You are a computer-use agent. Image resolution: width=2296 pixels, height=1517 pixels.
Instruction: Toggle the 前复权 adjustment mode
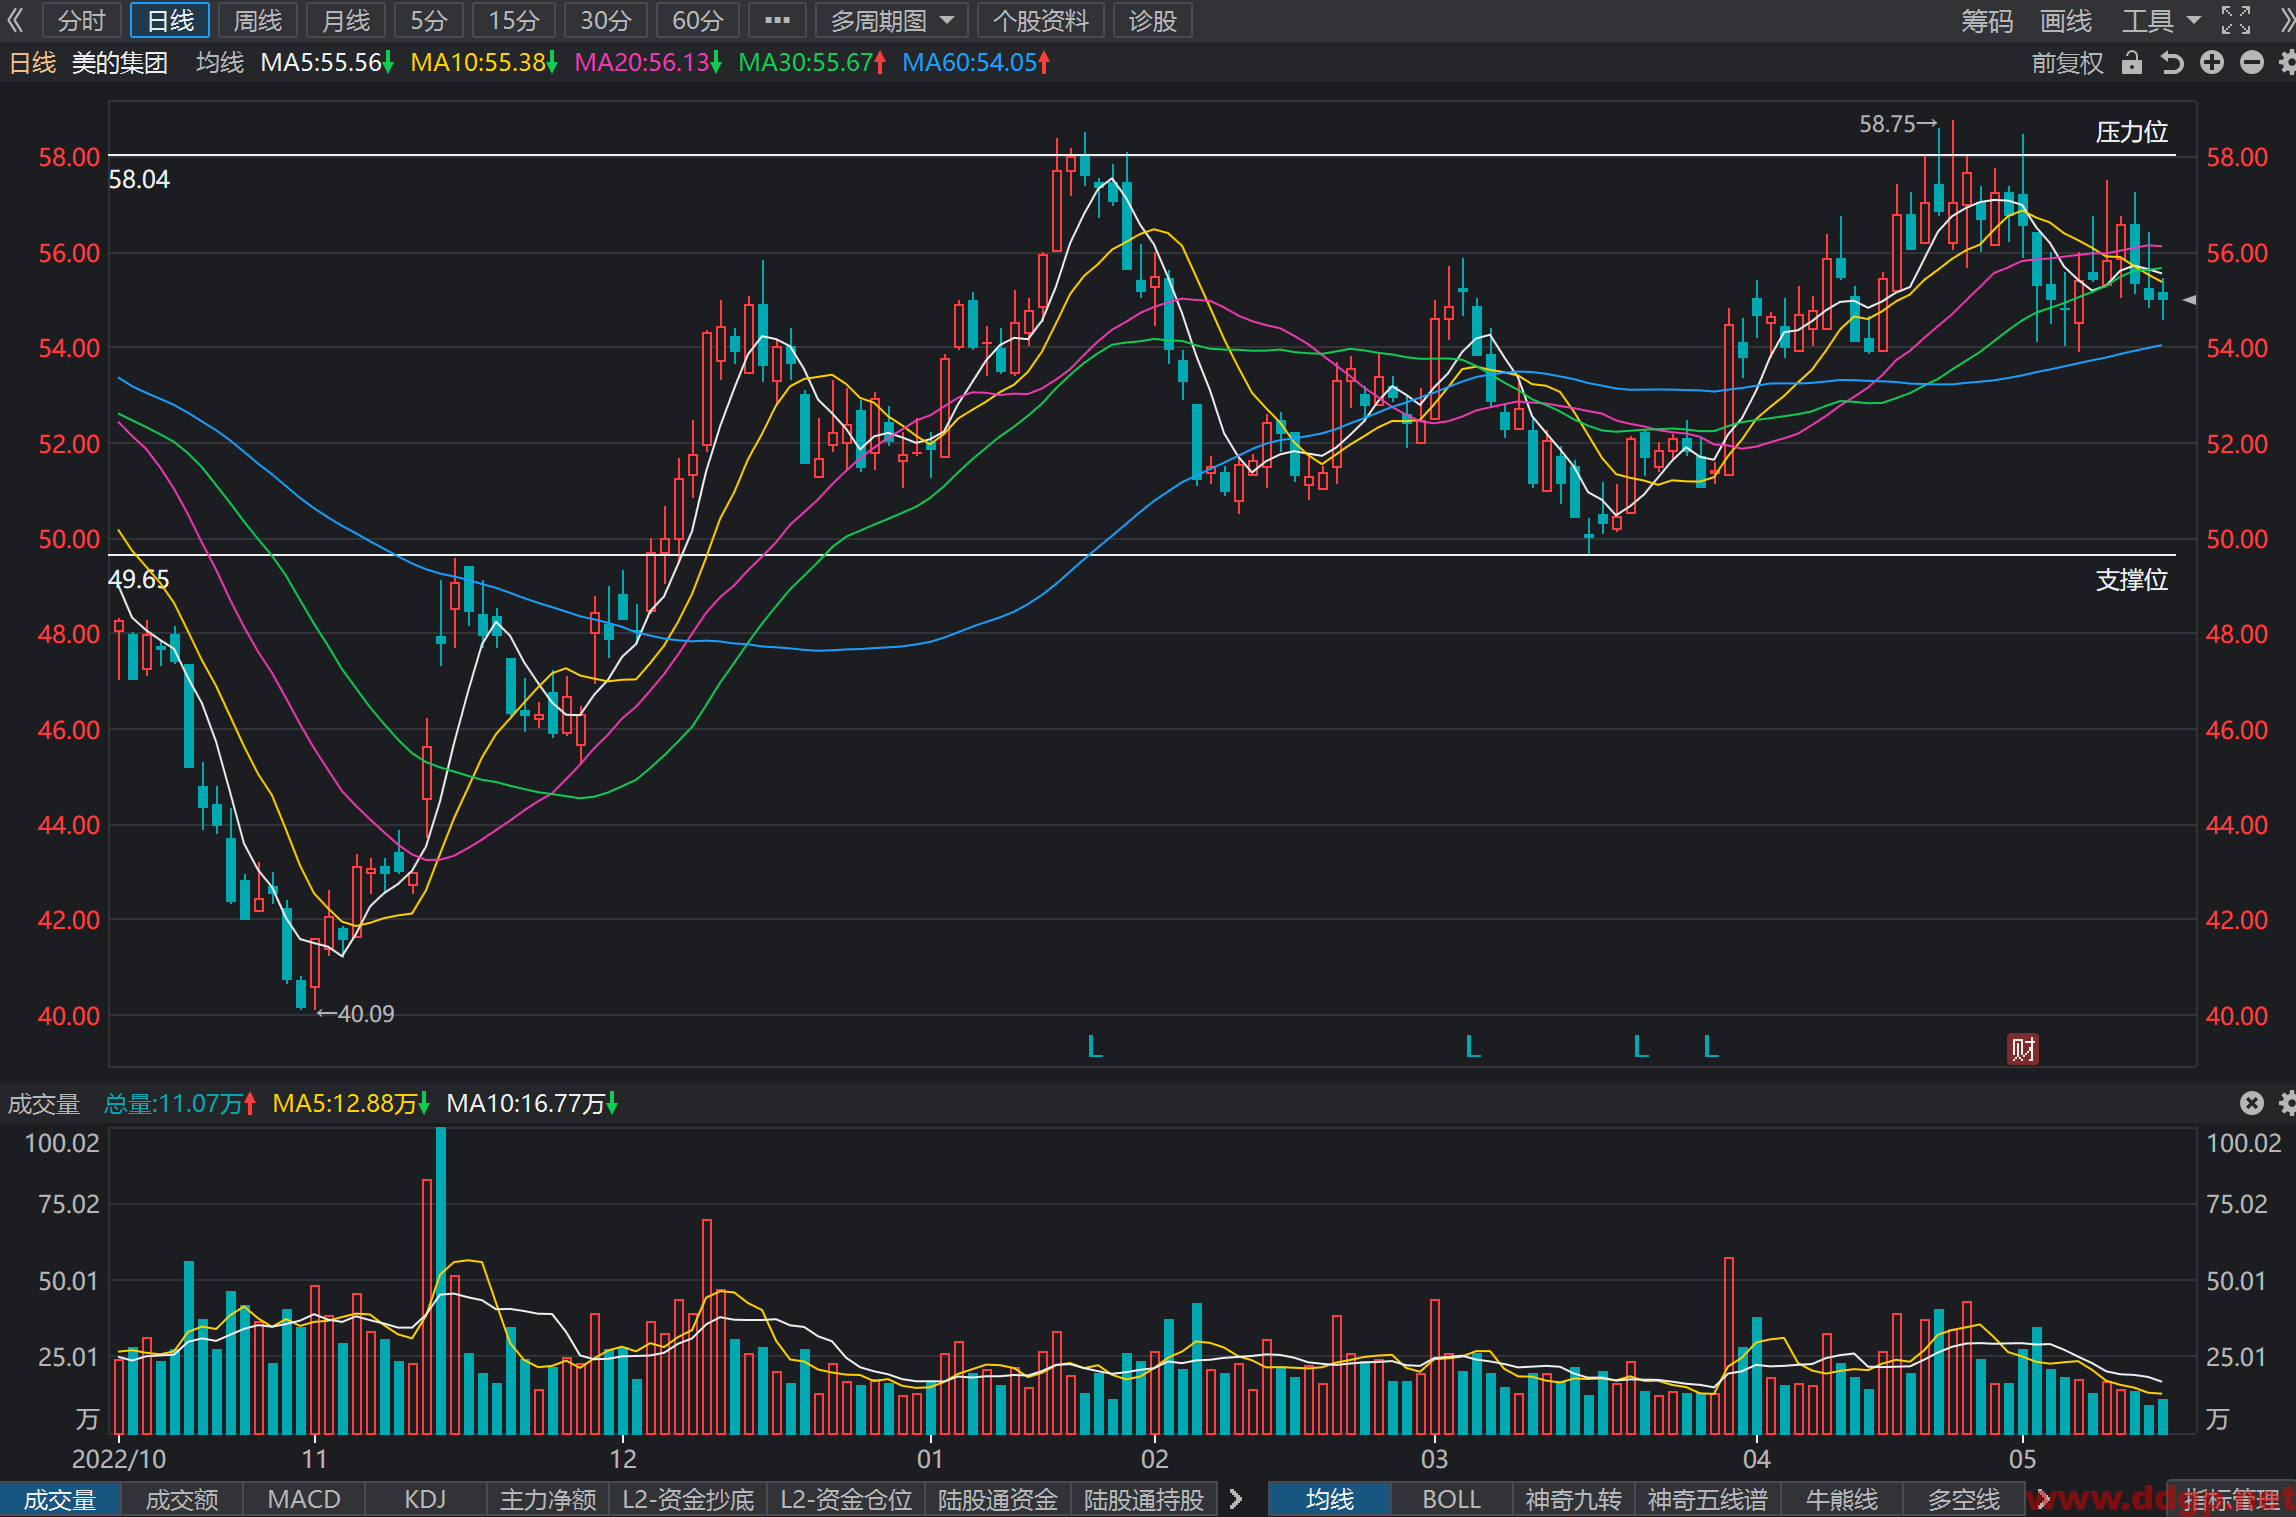(2067, 63)
